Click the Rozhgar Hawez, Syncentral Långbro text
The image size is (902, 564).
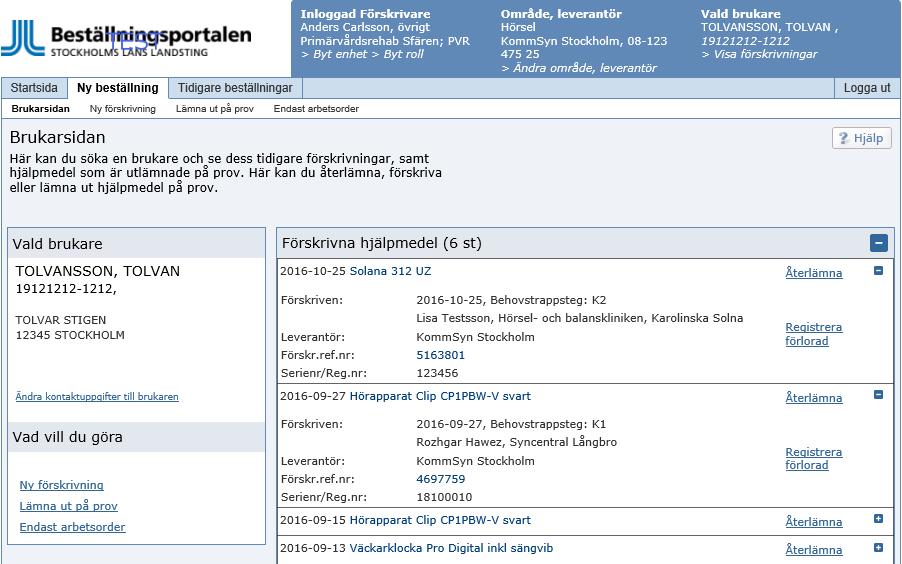click(517, 442)
